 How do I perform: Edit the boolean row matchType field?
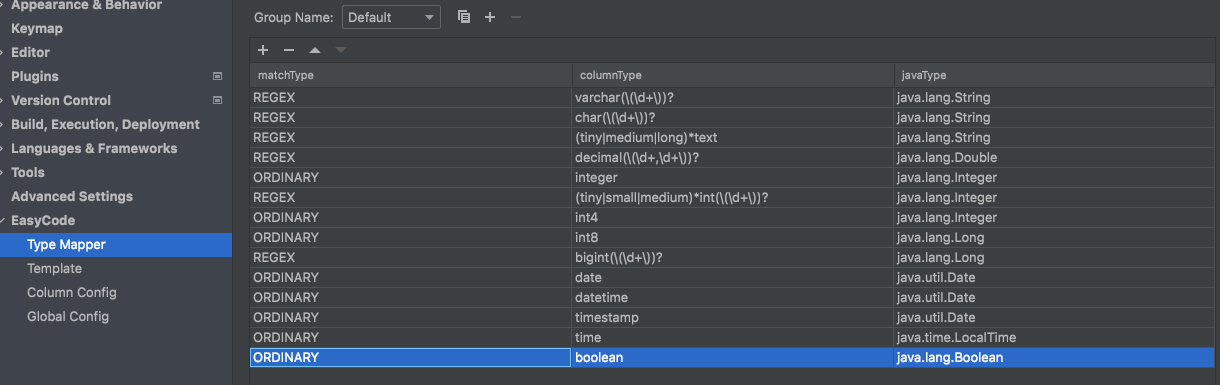(410, 357)
